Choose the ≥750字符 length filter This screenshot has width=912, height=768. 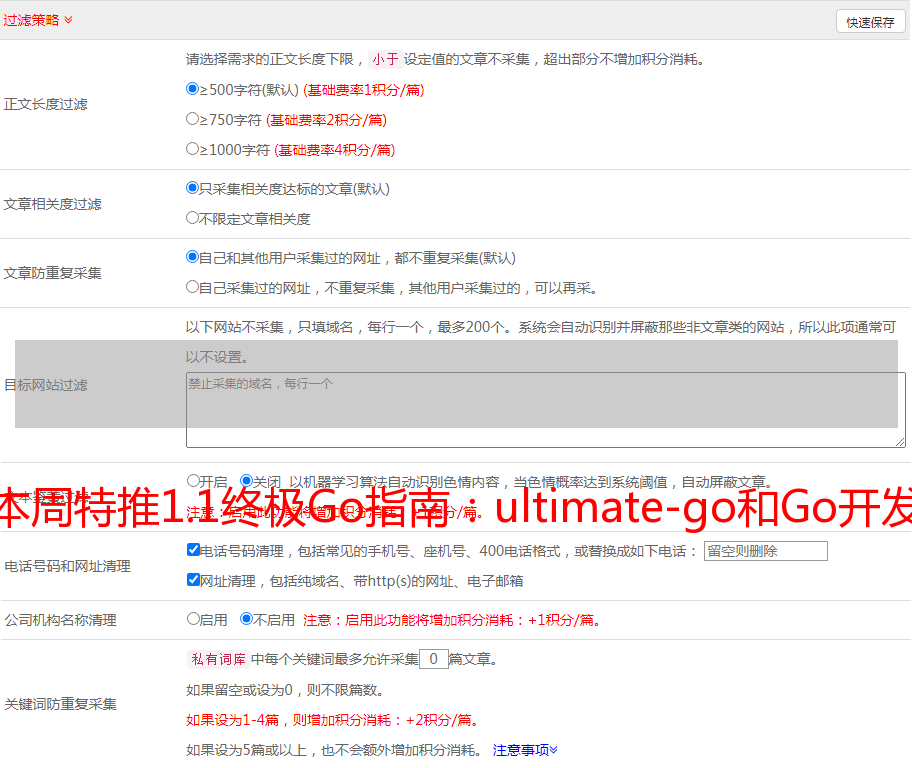click(193, 119)
